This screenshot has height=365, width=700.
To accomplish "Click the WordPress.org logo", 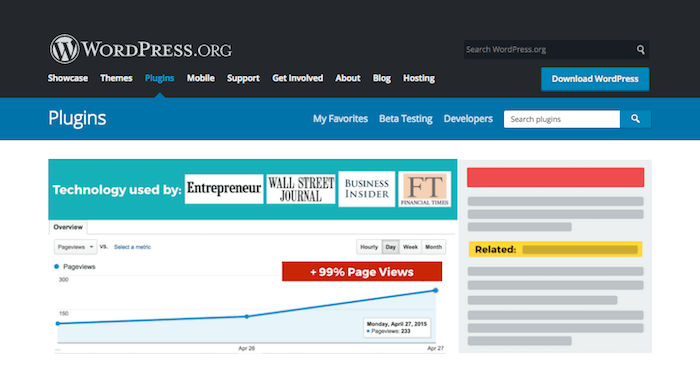I will coord(141,49).
